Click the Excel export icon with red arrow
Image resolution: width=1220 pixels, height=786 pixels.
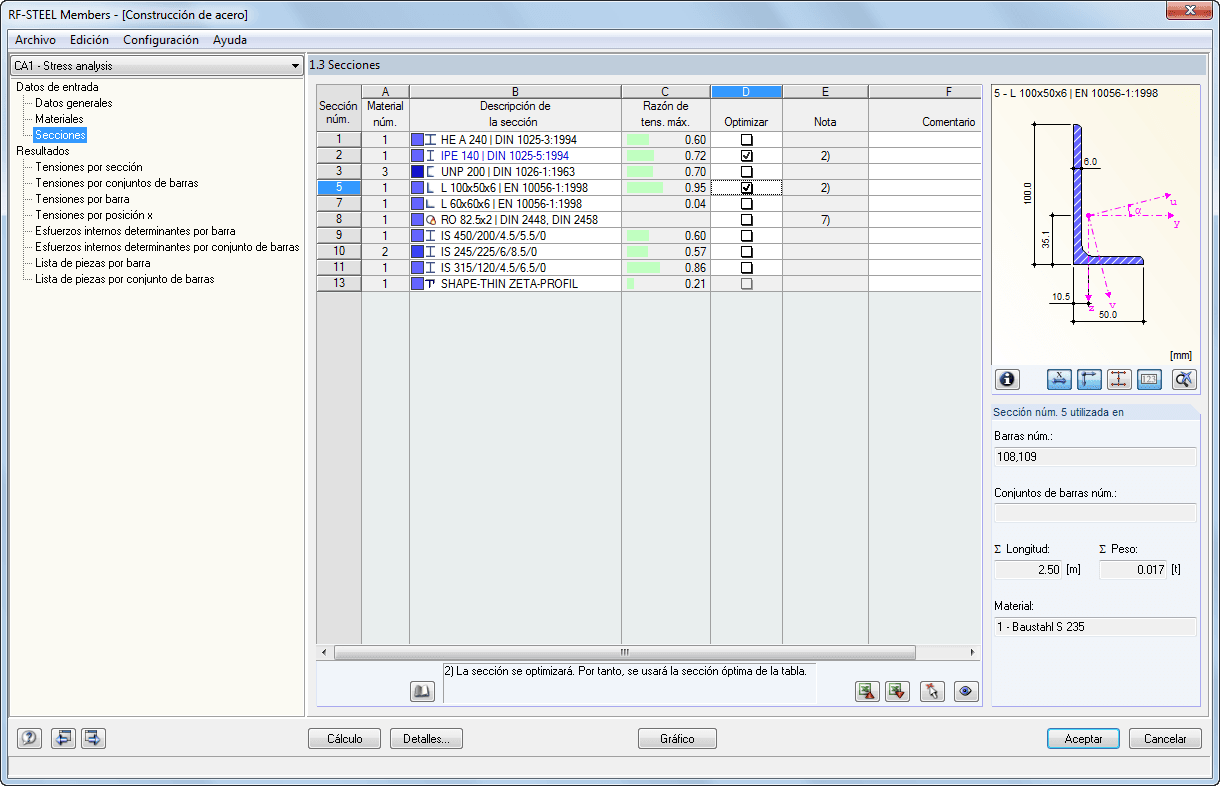coord(868,691)
